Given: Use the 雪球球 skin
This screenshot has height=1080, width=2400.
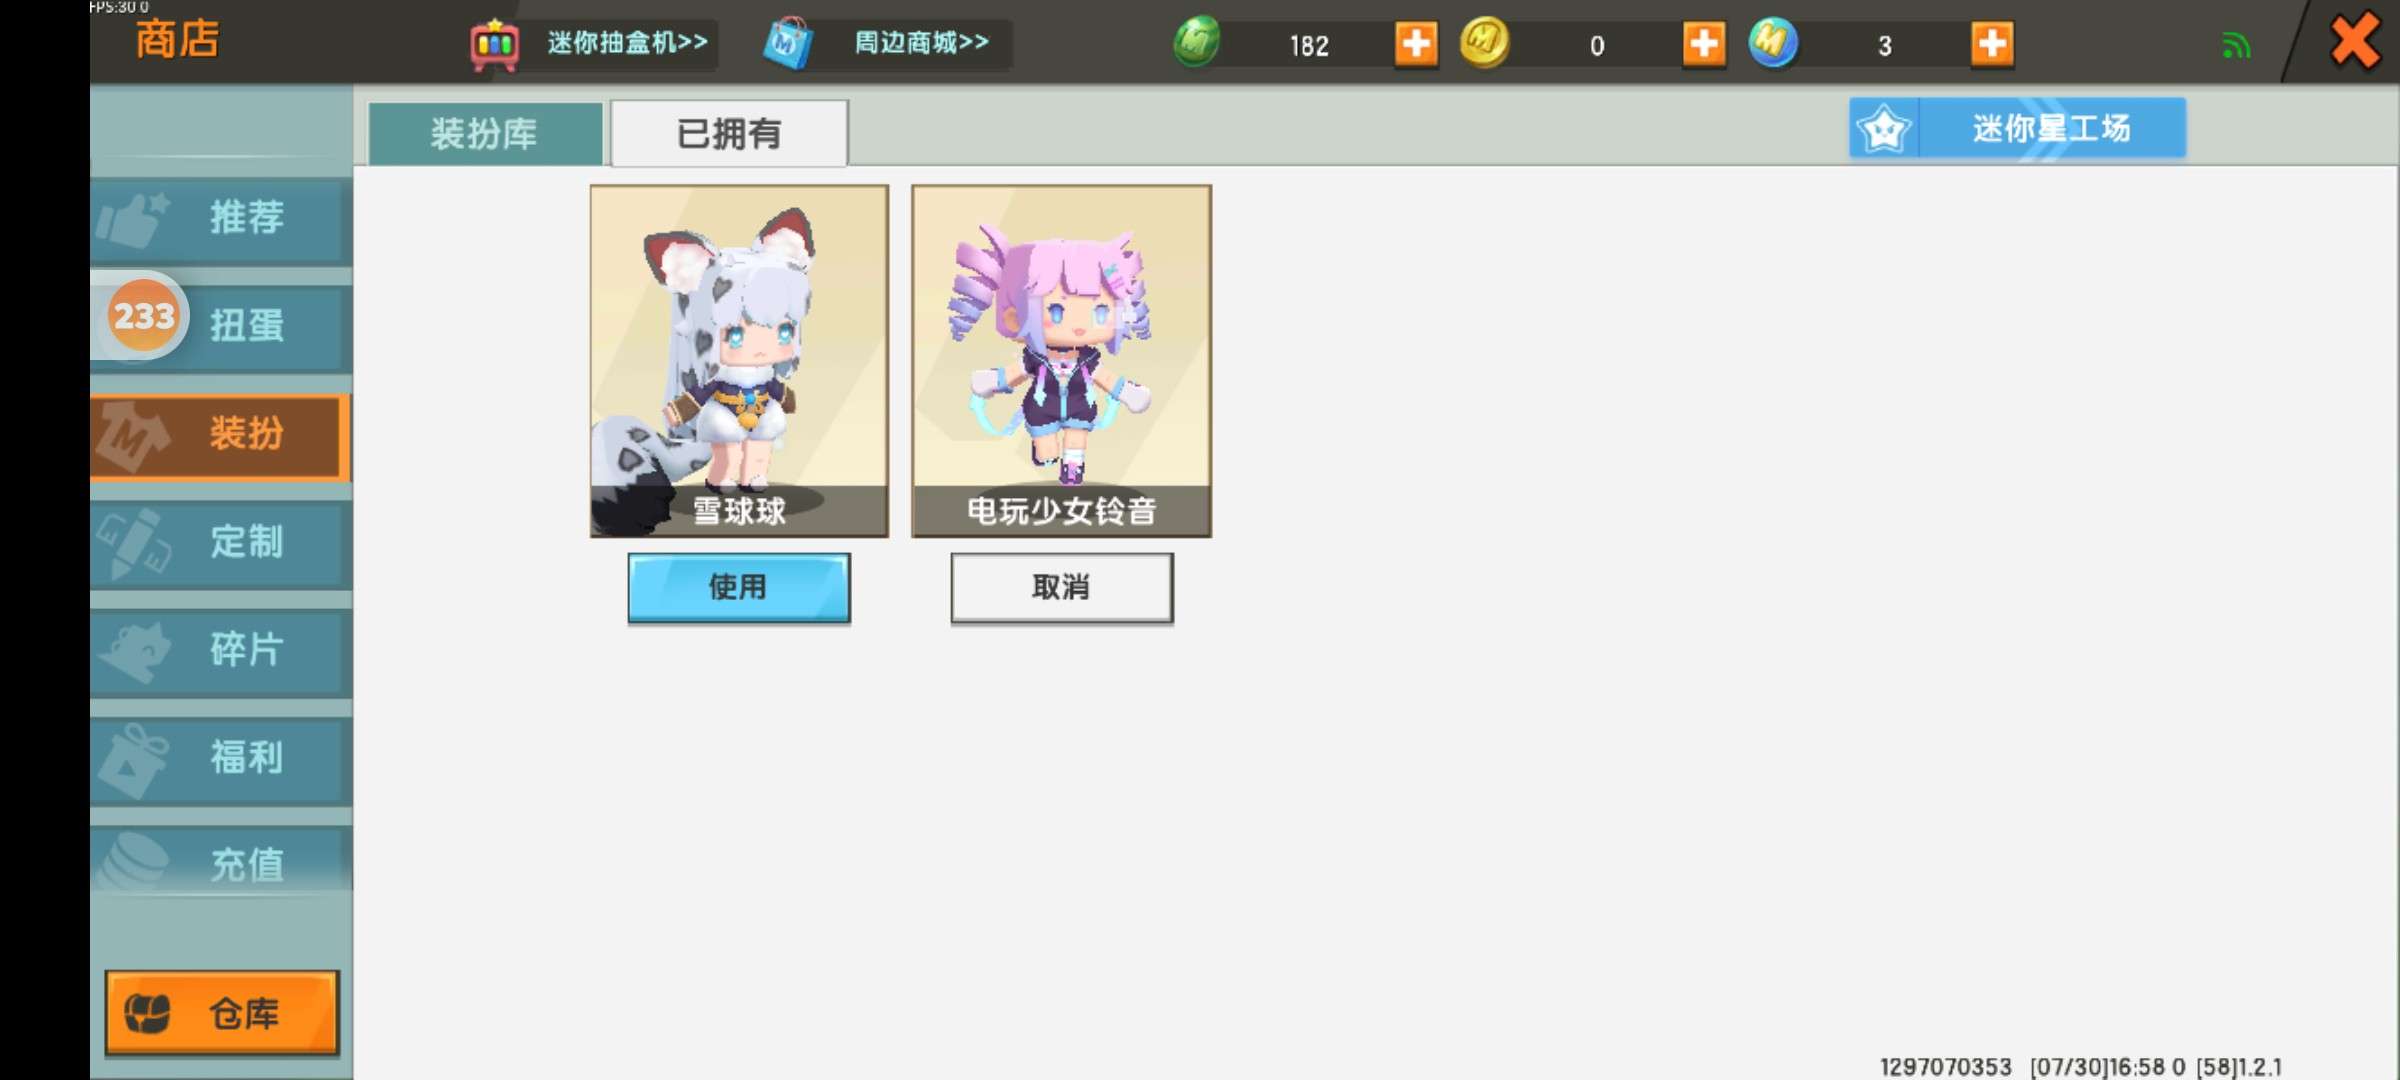Looking at the screenshot, I should (x=739, y=588).
